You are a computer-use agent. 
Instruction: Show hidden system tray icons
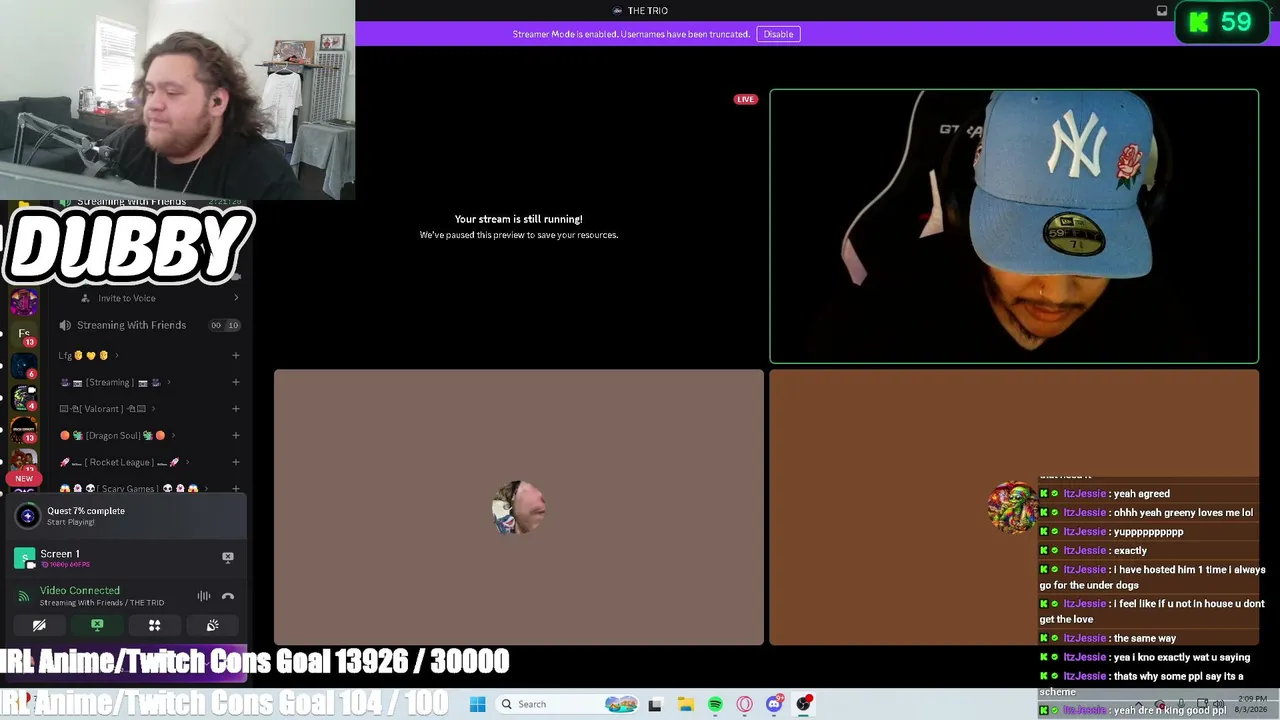pos(1139,705)
